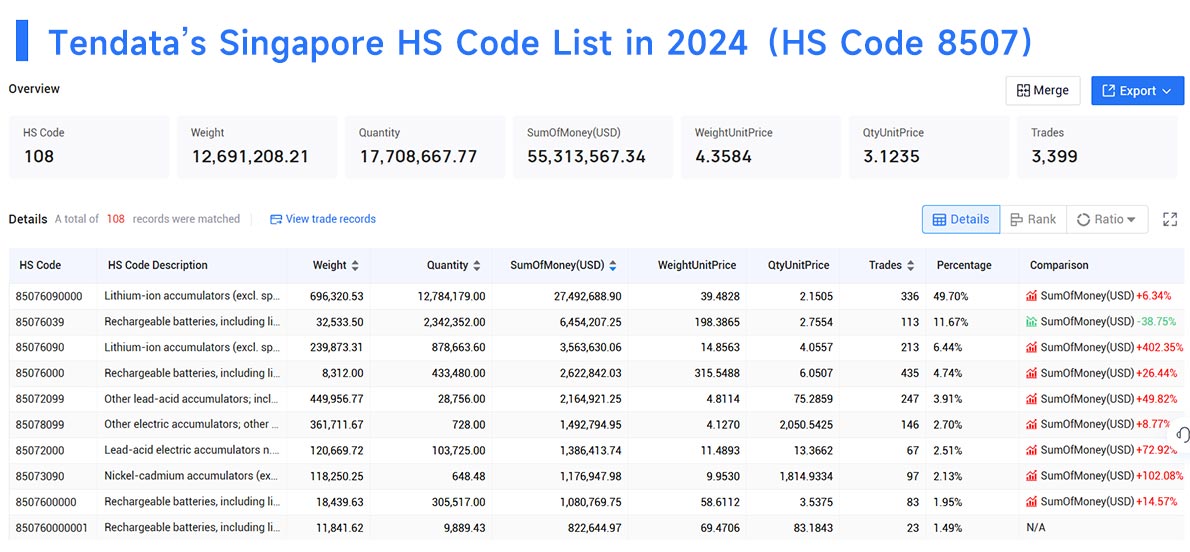Click the trades value 435
1190x552 pixels.
[909, 374]
